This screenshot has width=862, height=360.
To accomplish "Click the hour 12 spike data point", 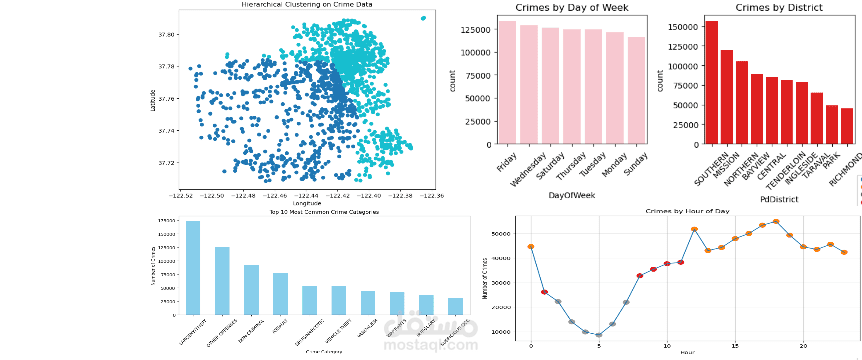I will click(694, 229).
